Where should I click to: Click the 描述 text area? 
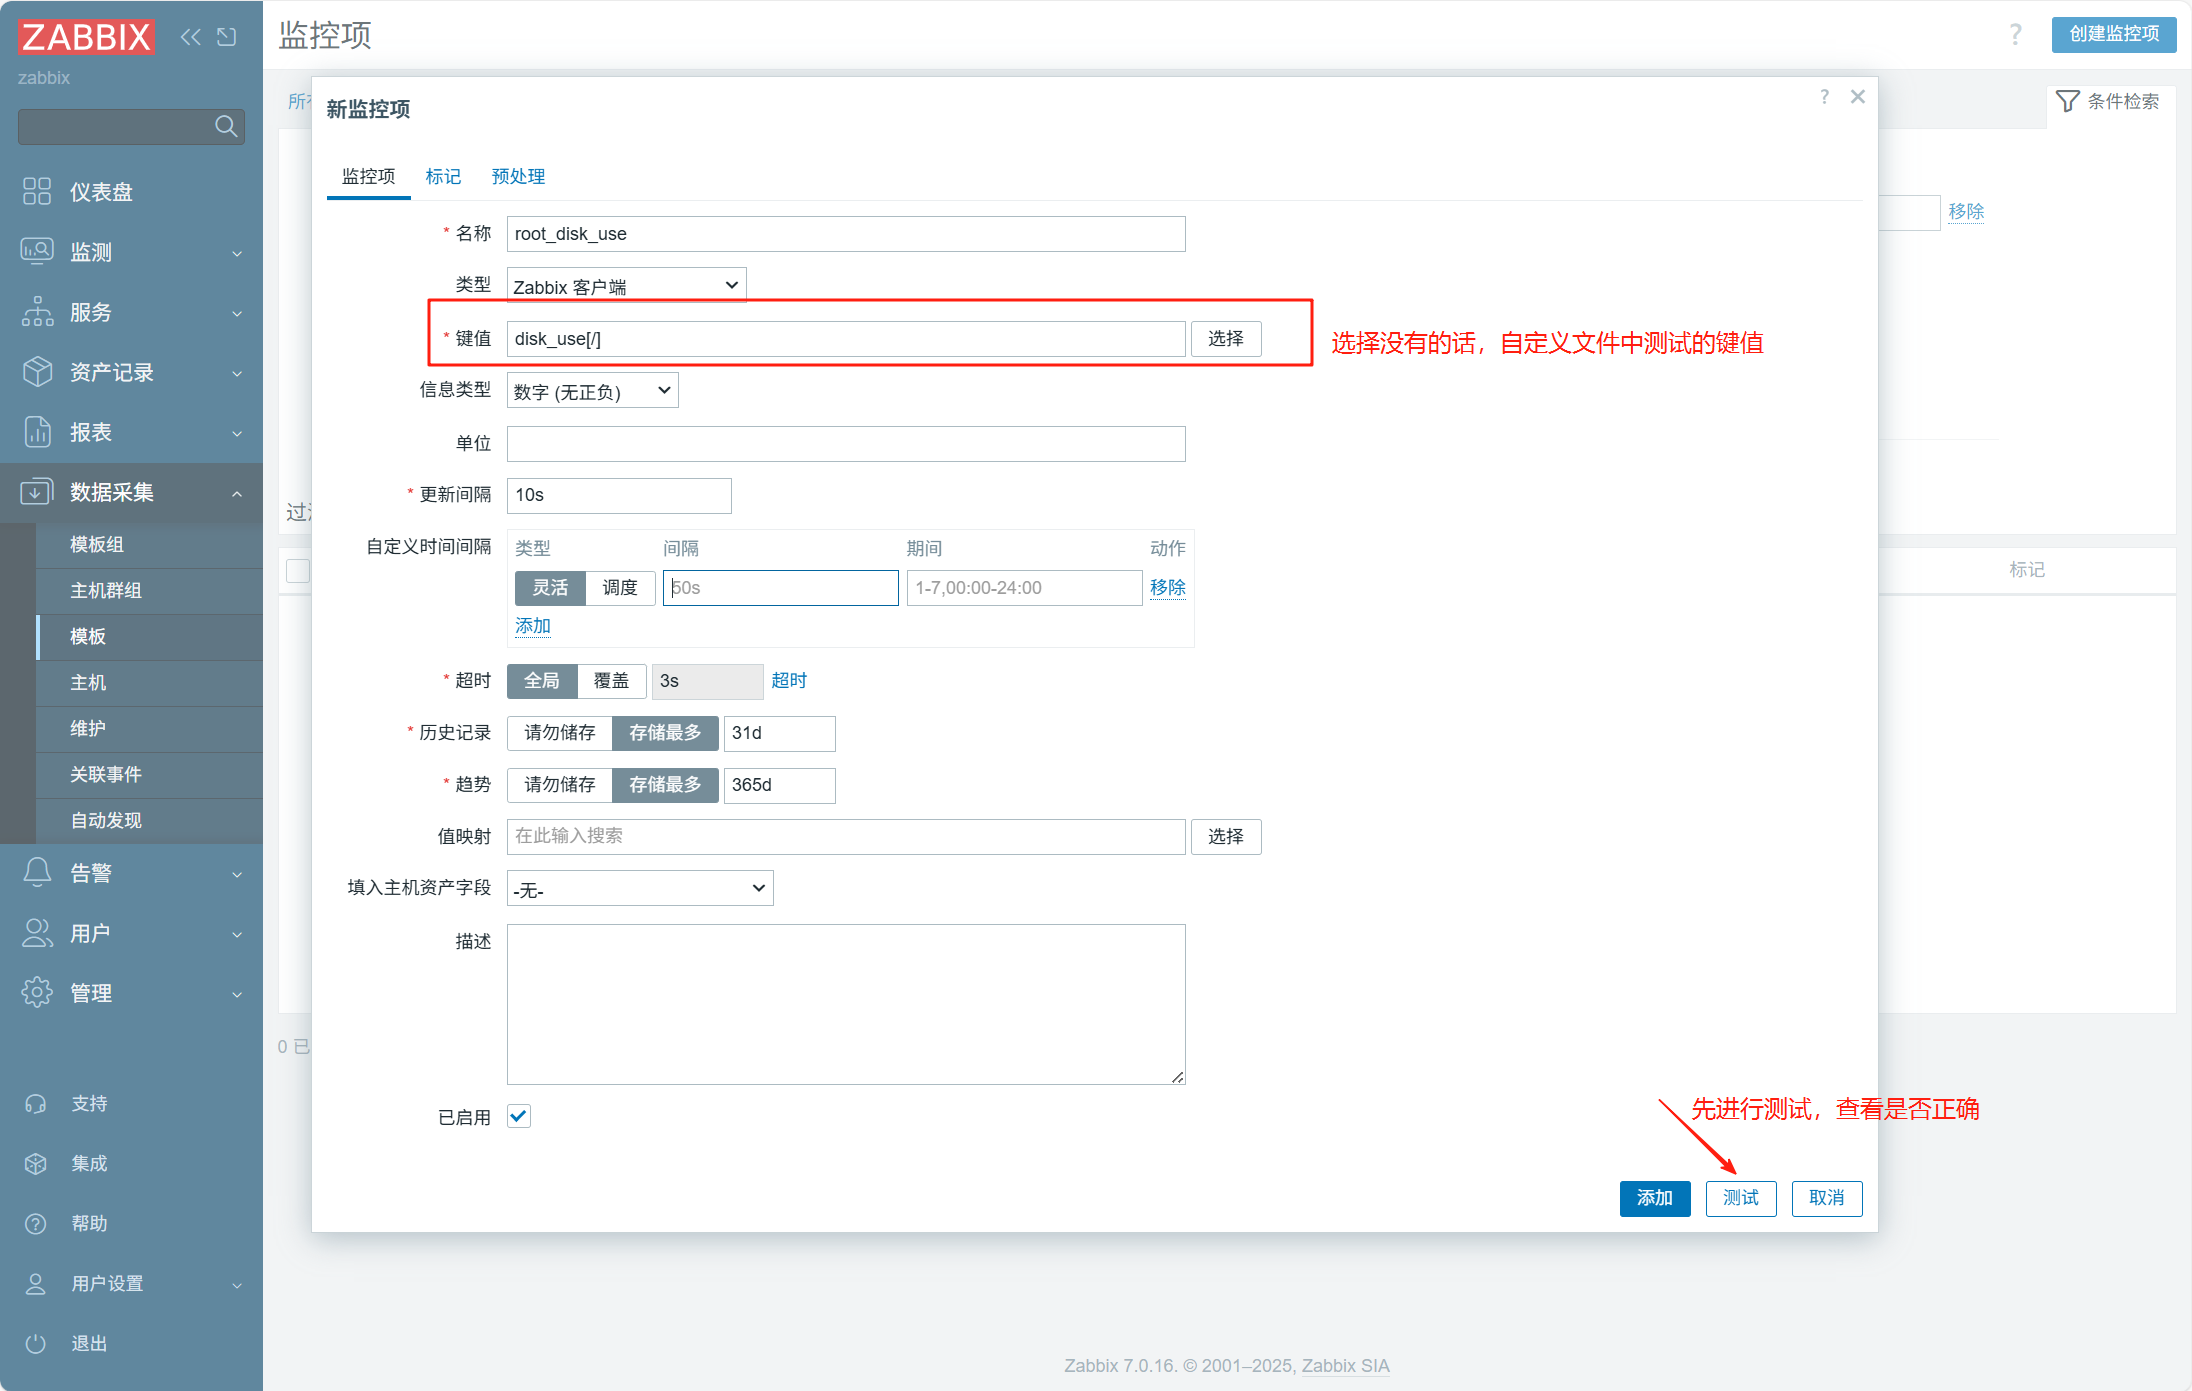pyautogui.click(x=846, y=1004)
